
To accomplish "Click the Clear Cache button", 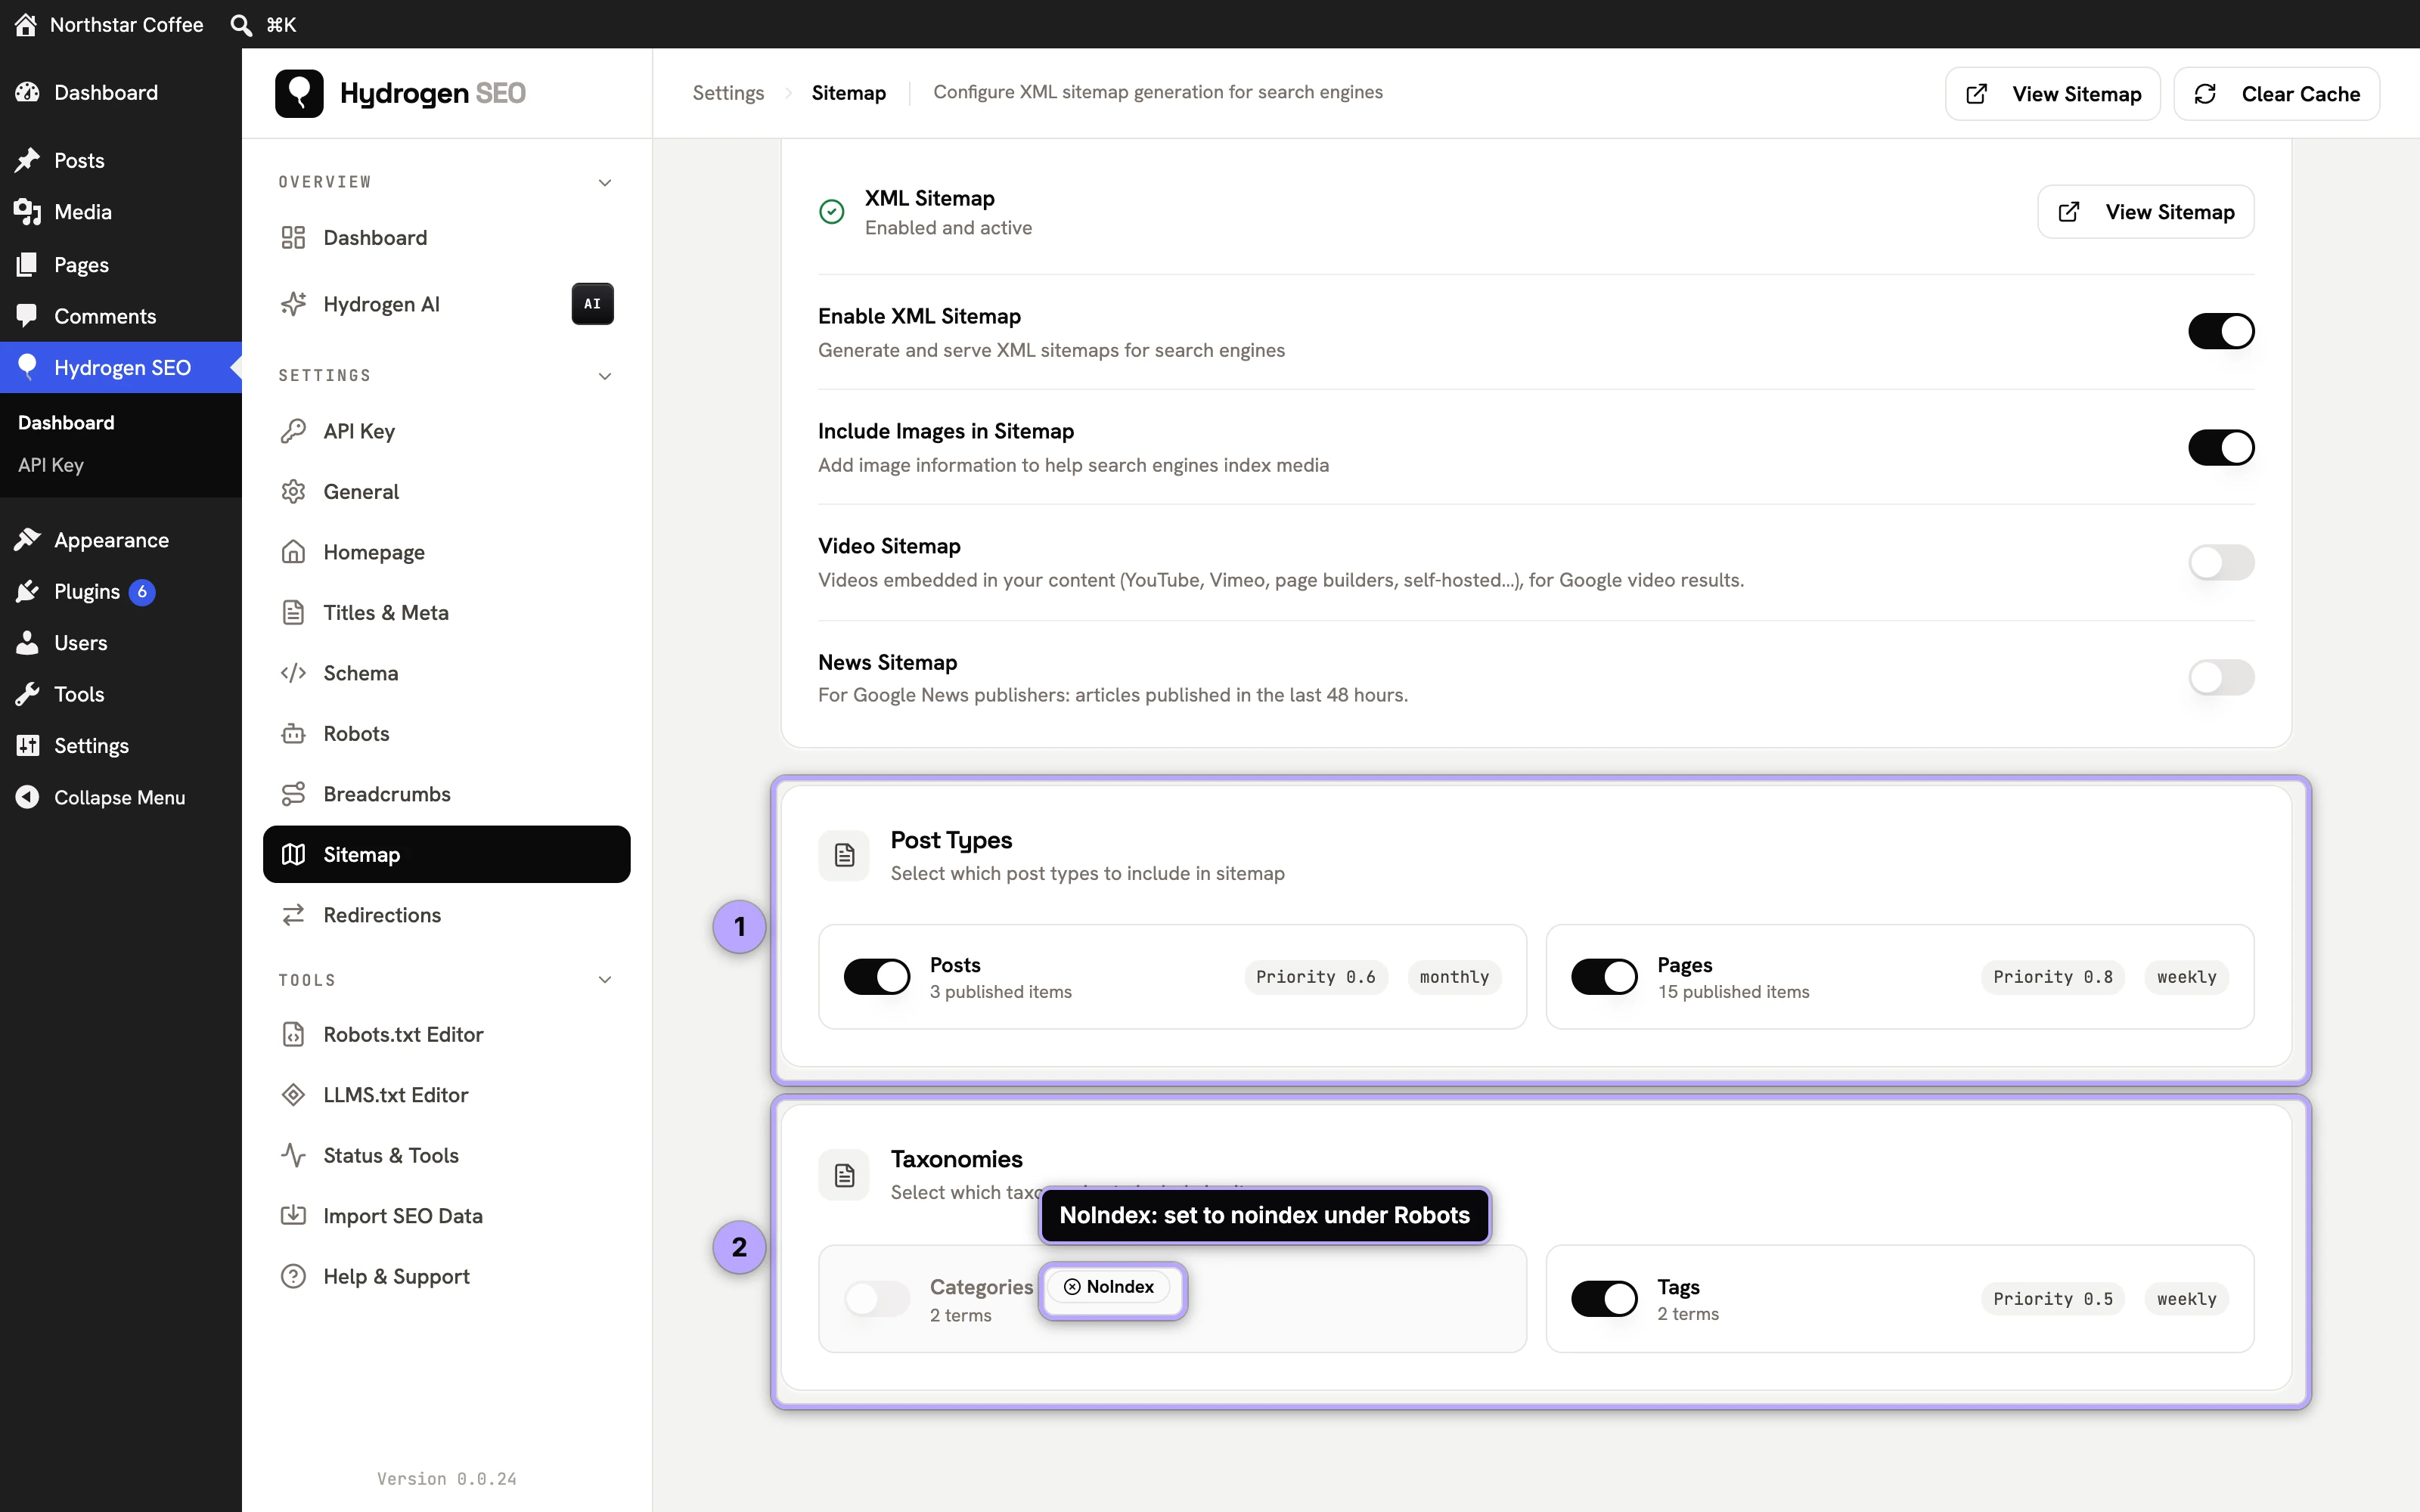I will click(x=2277, y=94).
